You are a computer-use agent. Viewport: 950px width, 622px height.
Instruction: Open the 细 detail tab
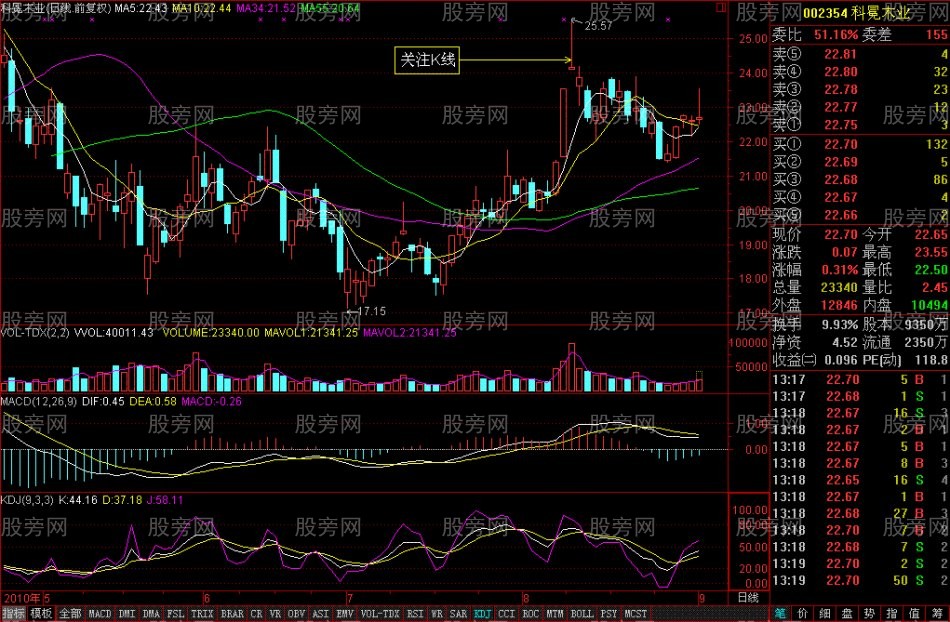click(x=825, y=614)
